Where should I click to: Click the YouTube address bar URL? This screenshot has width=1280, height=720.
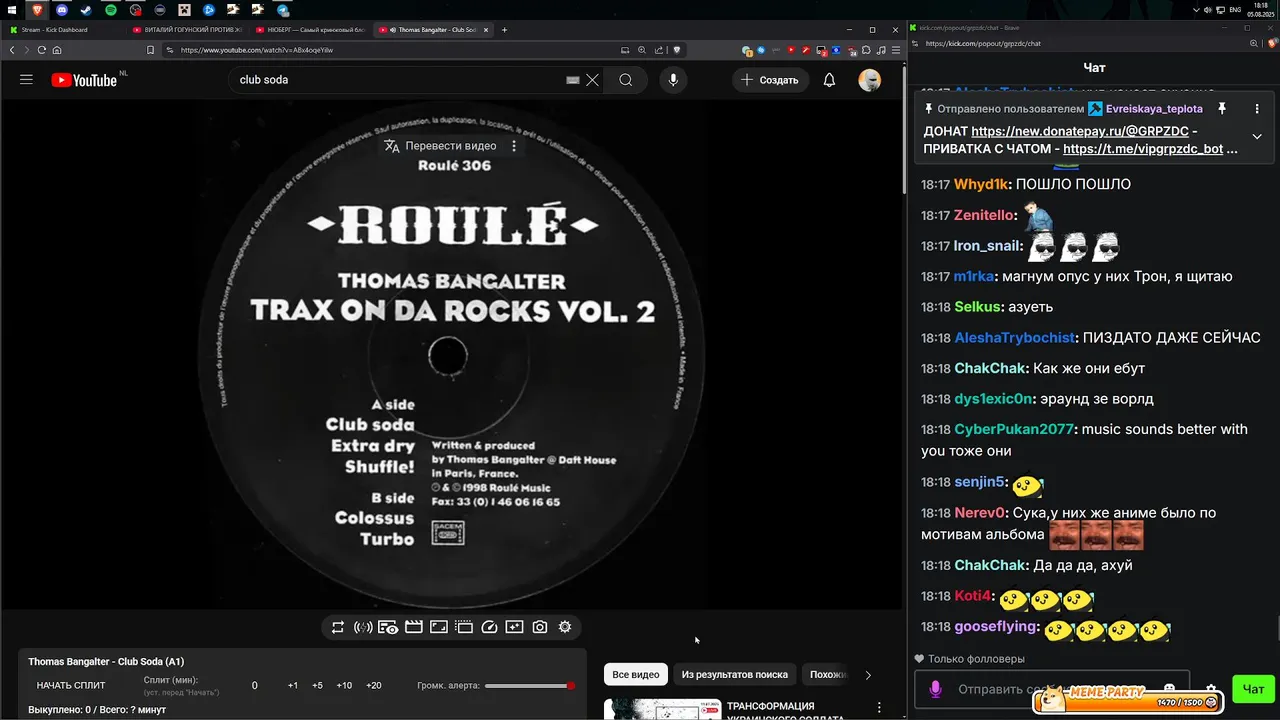tap(258, 50)
